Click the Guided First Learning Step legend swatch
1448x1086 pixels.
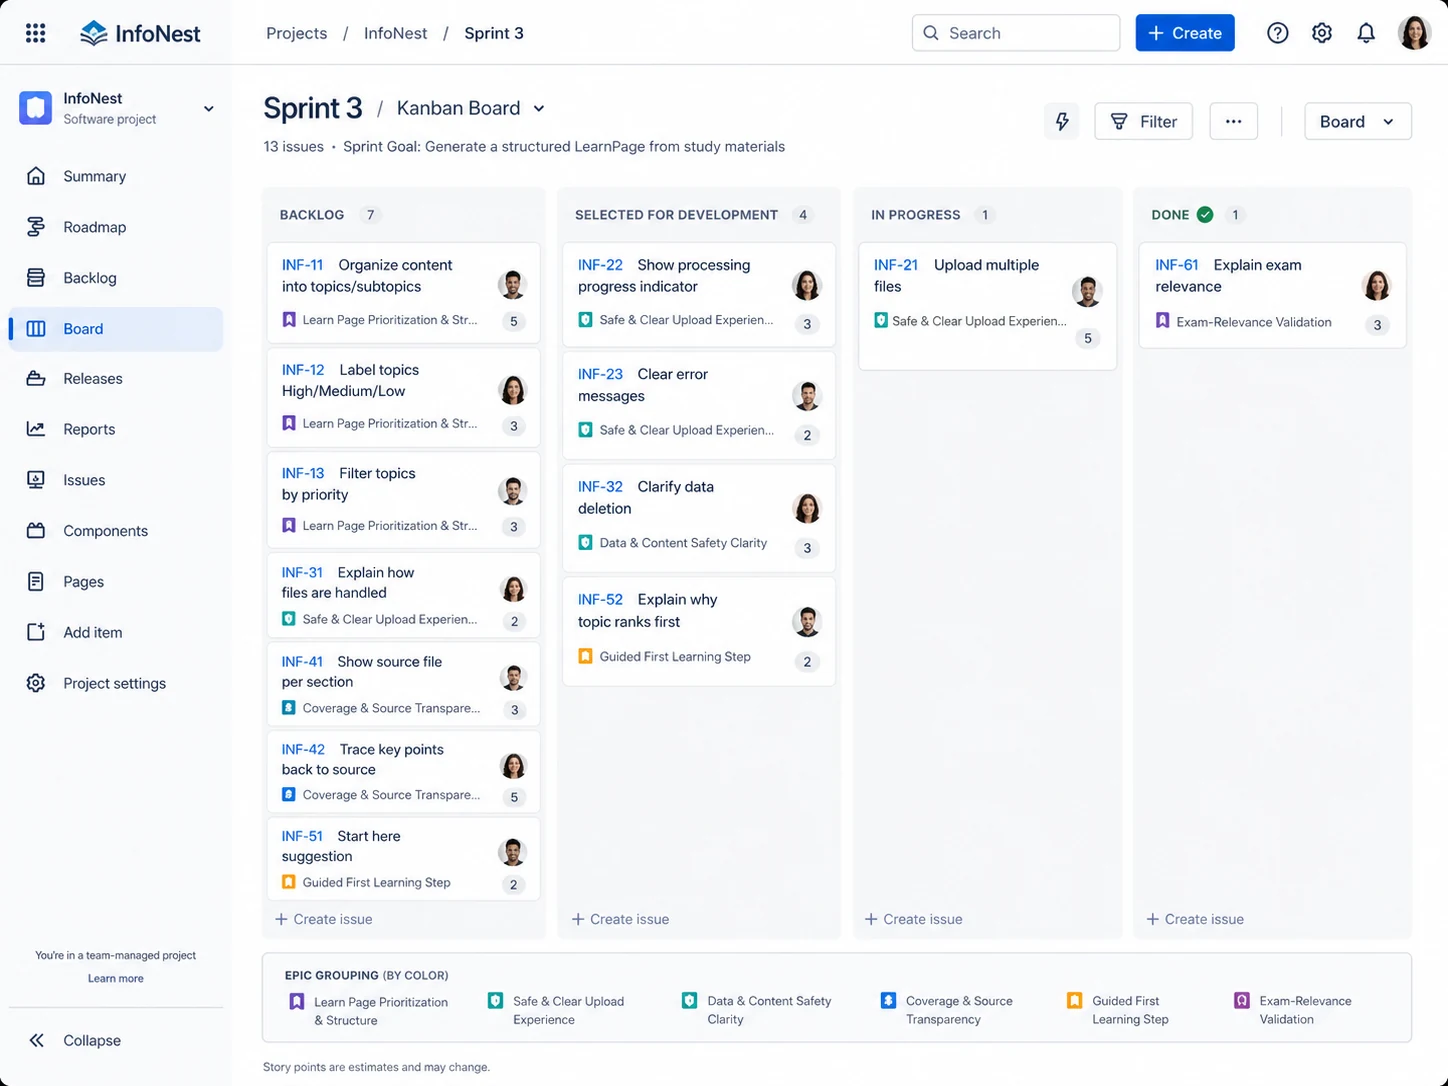coord(1075,1000)
